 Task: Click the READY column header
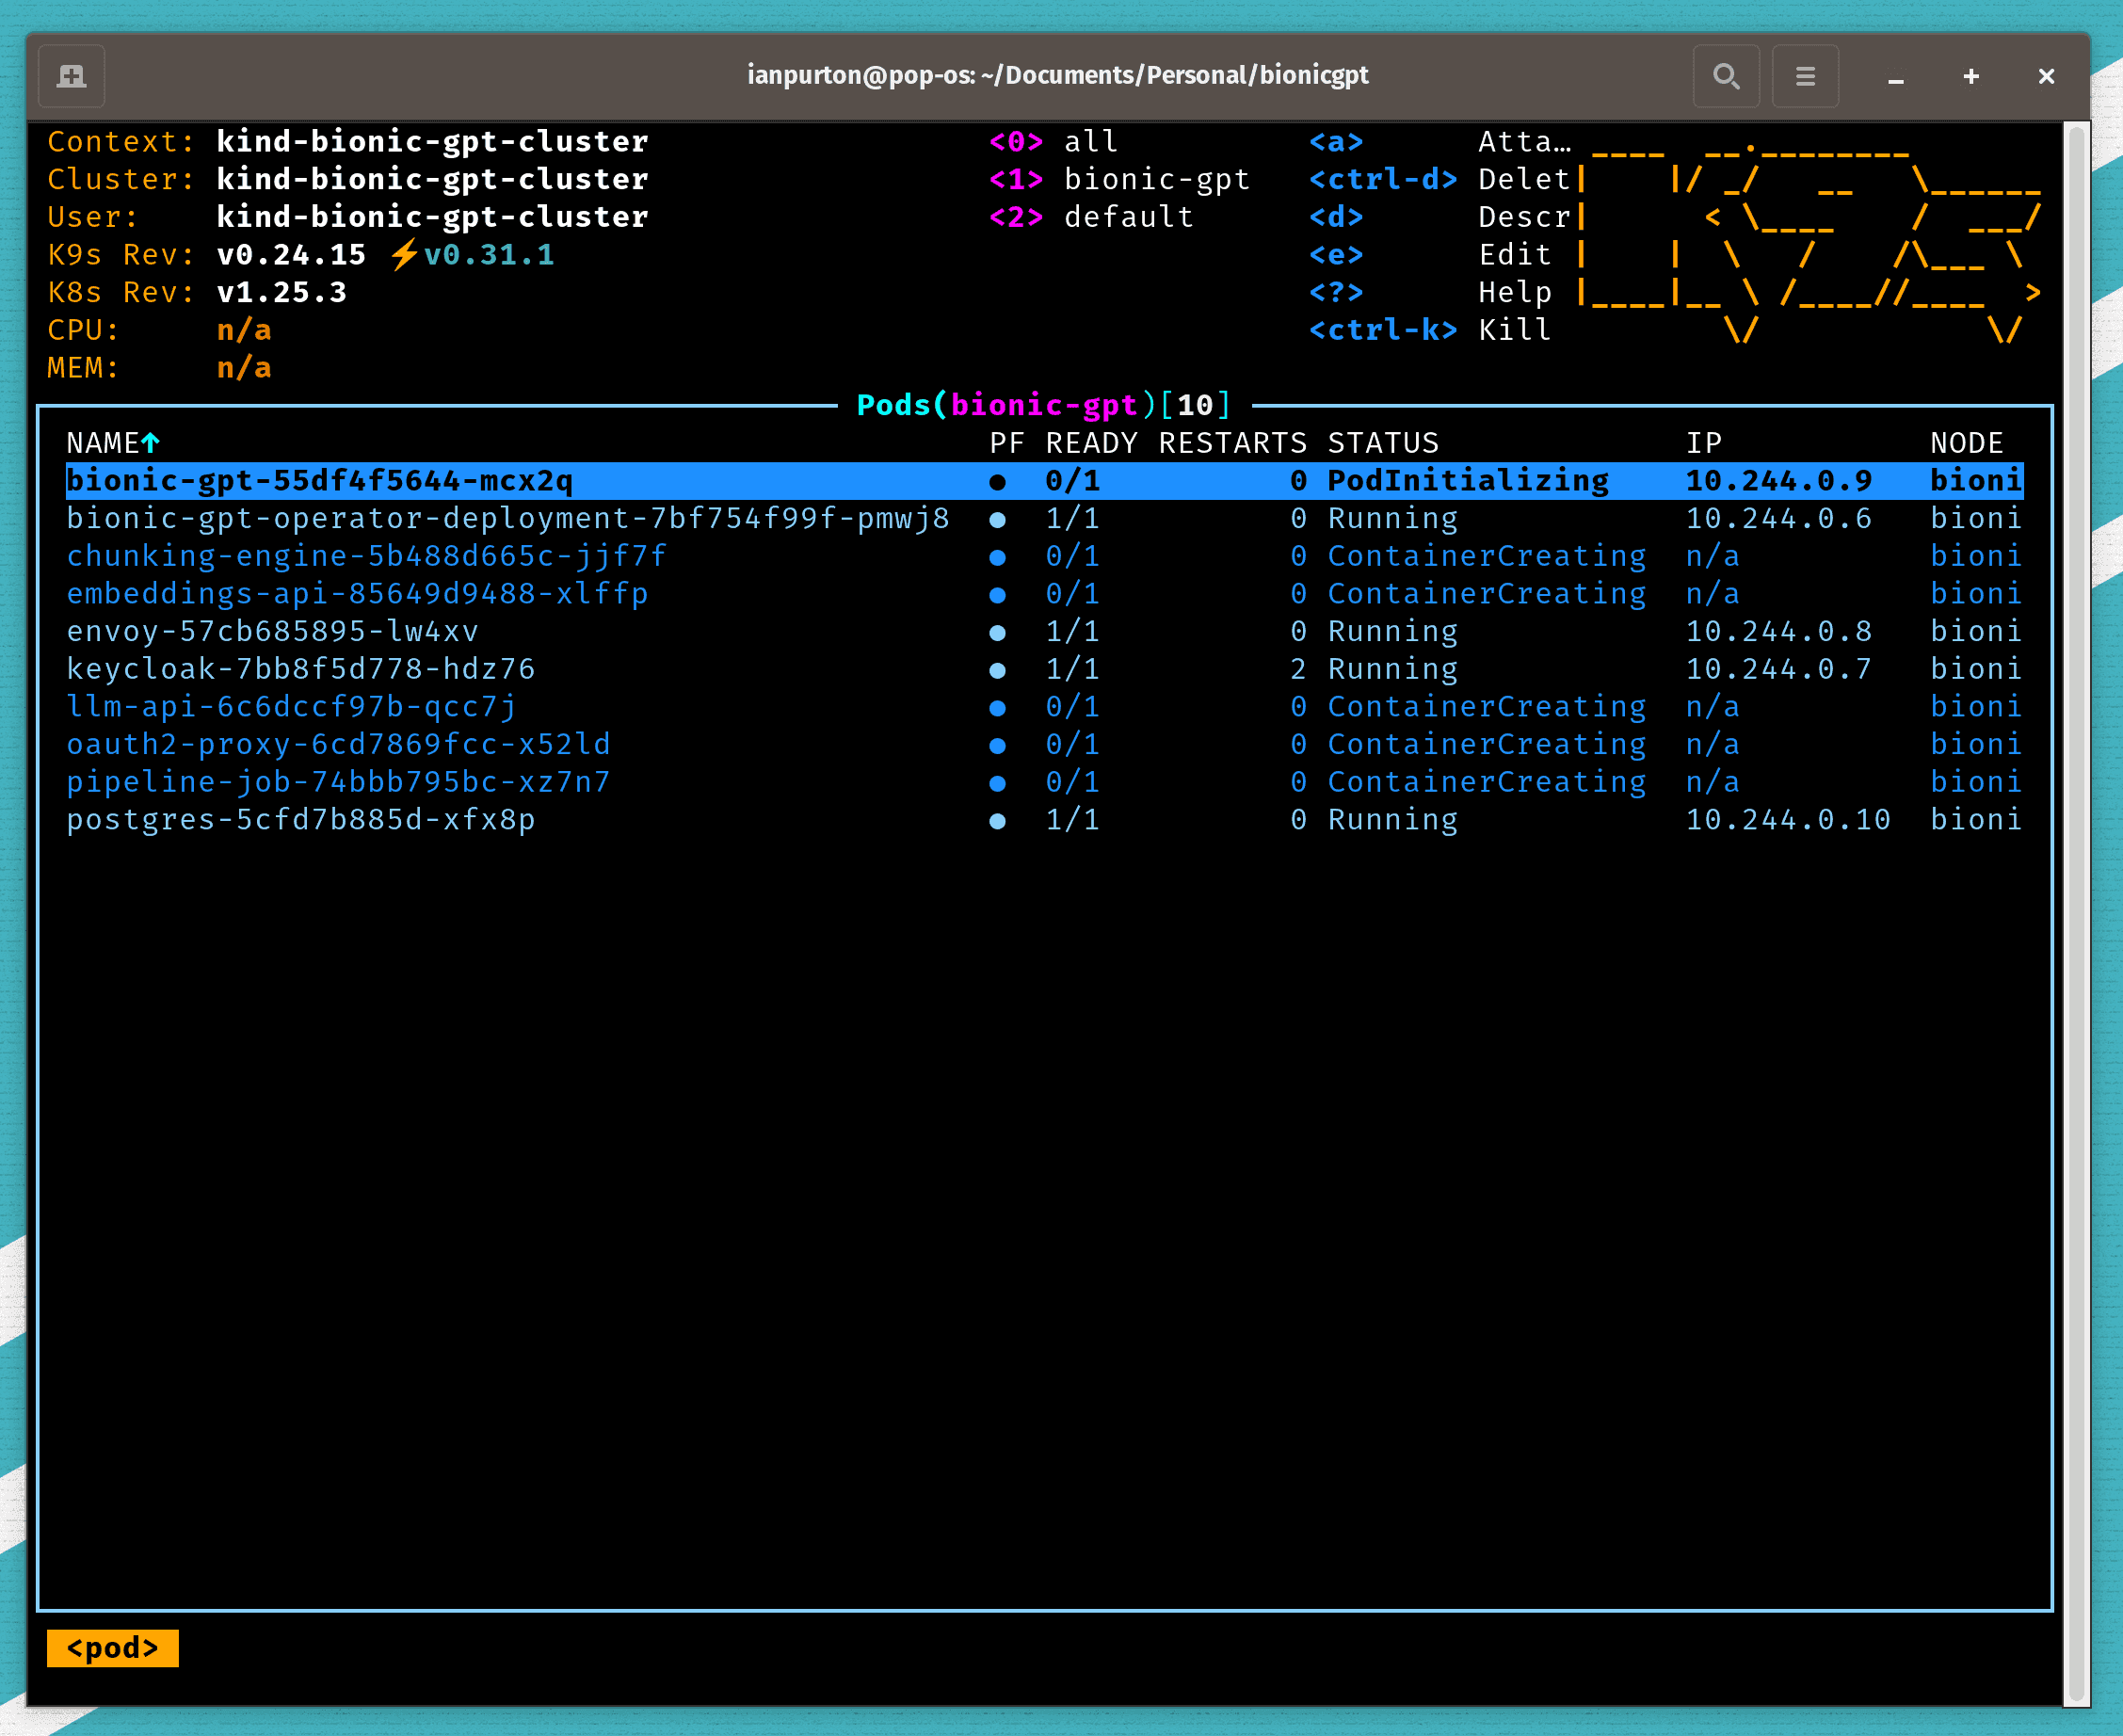(x=1090, y=443)
